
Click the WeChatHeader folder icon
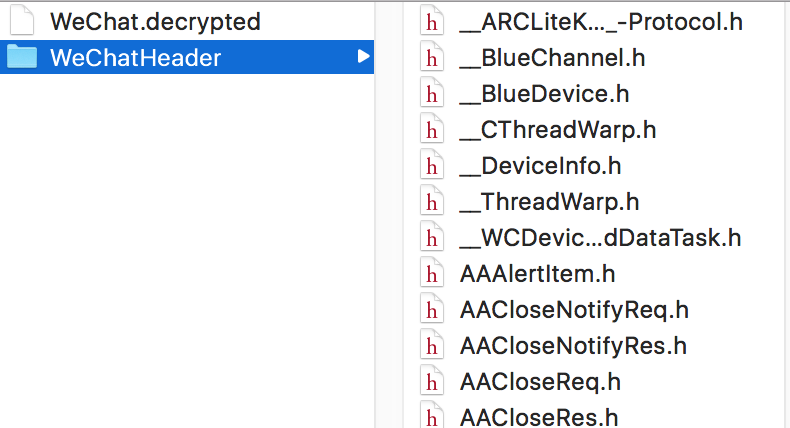coord(22,56)
